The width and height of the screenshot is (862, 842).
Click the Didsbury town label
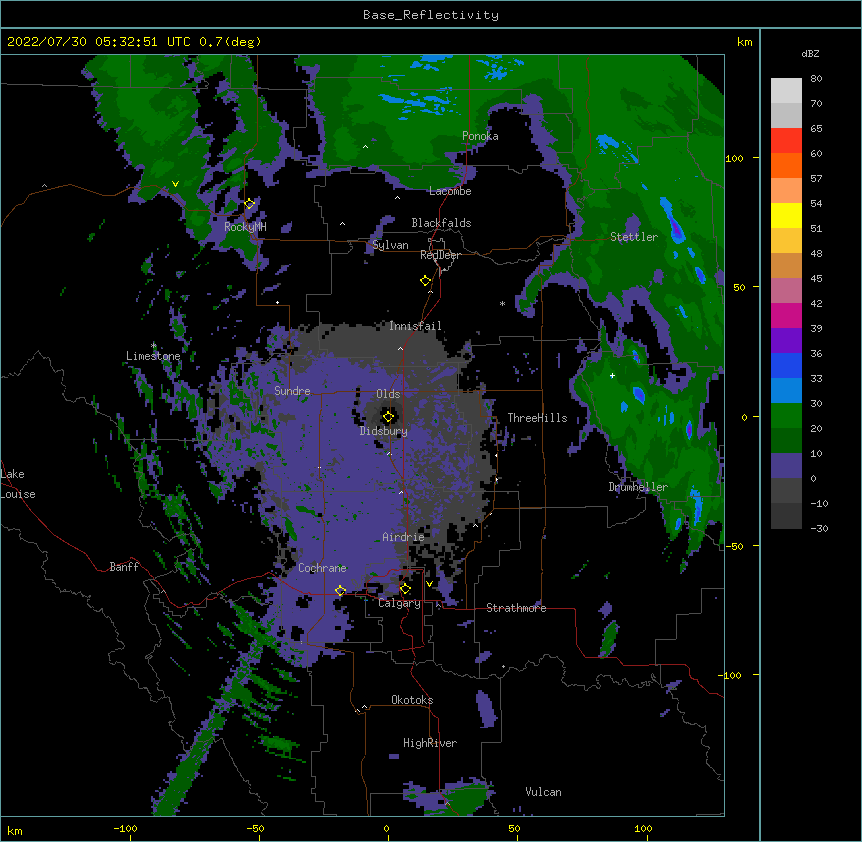pyautogui.click(x=384, y=431)
